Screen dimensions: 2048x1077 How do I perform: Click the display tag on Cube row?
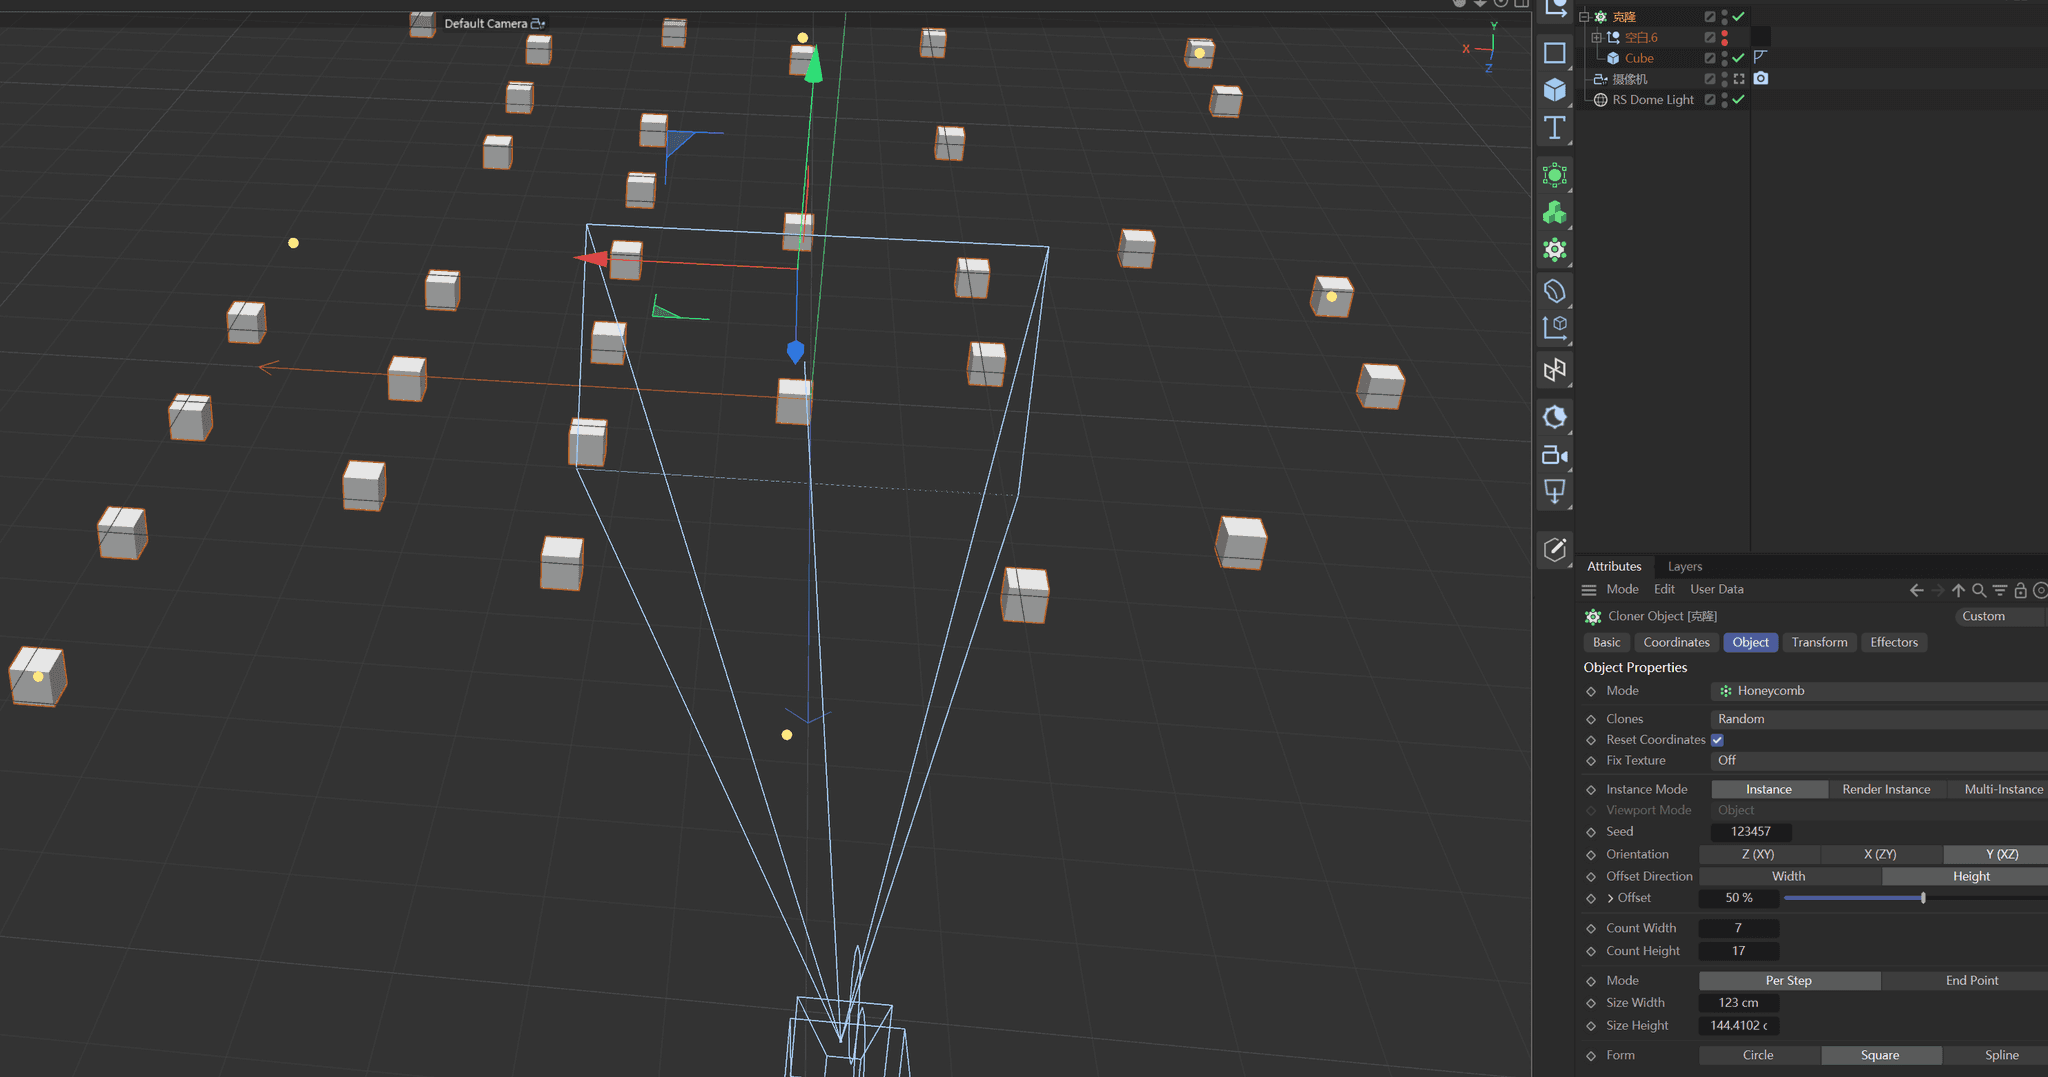tap(1761, 57)
